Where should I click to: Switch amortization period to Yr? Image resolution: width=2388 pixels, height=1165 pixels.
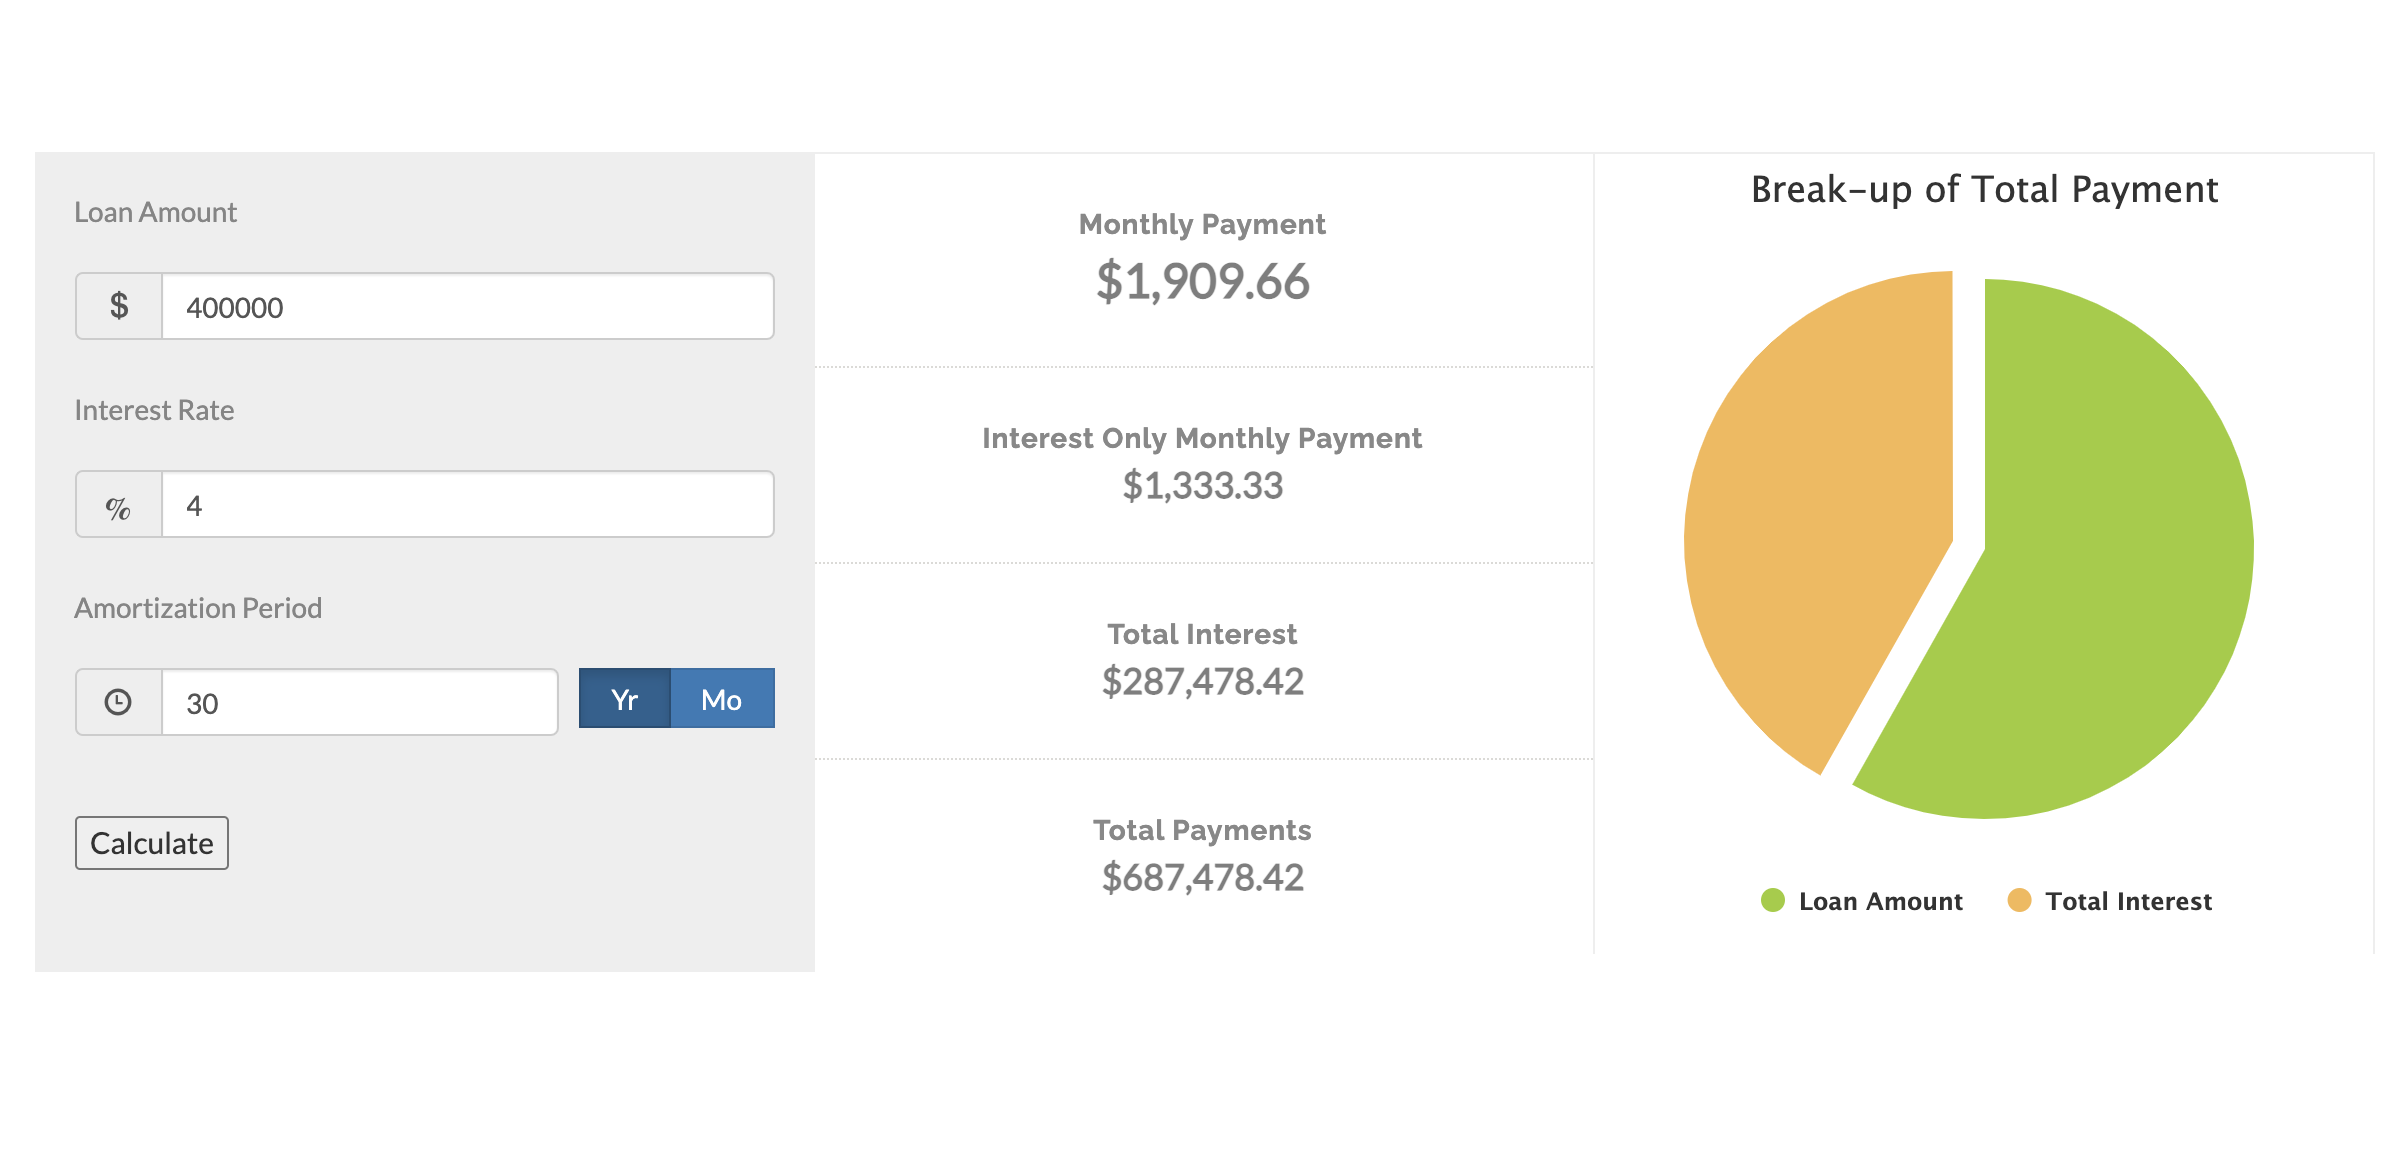point(625,699)
